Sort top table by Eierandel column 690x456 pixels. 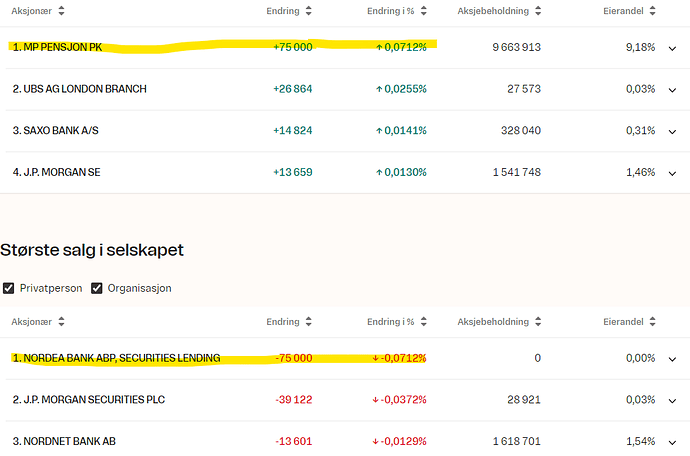tap(629, 11)
